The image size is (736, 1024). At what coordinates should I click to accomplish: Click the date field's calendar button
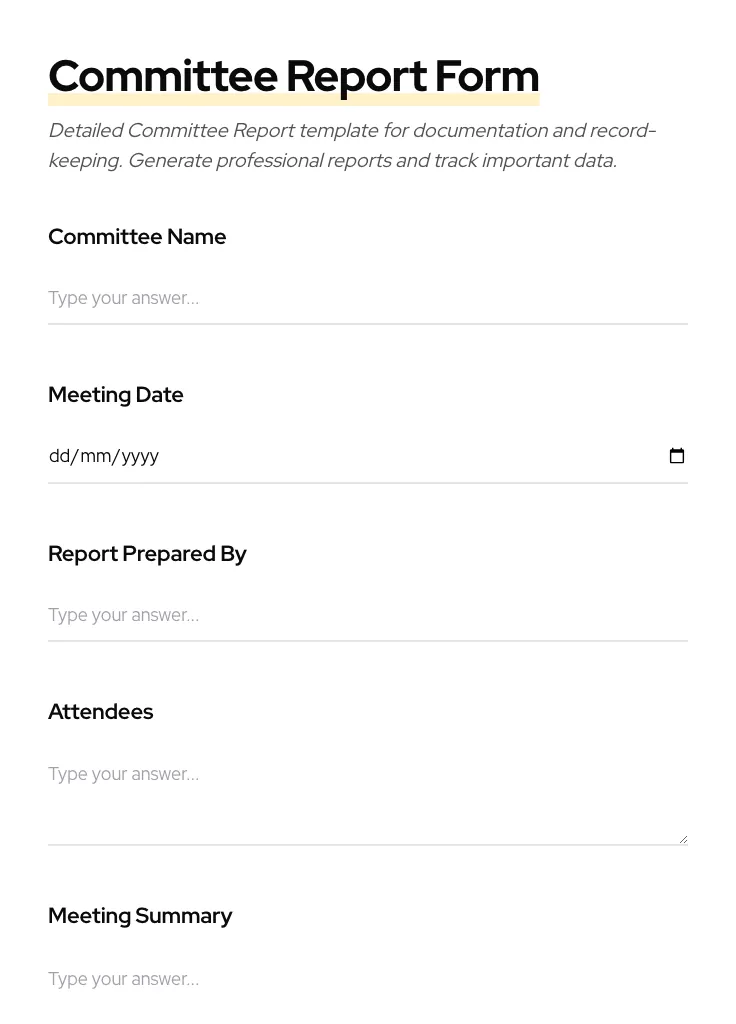click(678, 456)
